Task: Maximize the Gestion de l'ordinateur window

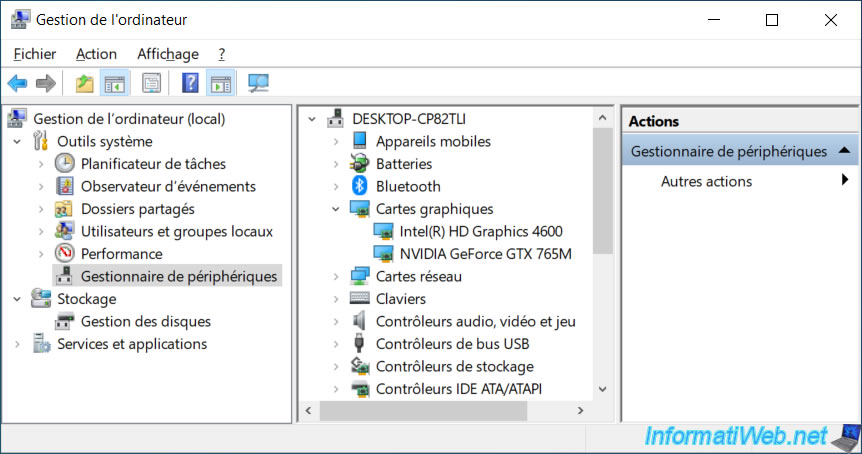Action: (x=772, y=20)
